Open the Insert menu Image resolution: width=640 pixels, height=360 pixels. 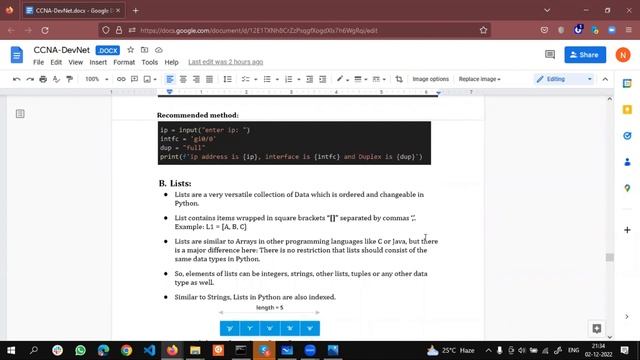(98, 62)
